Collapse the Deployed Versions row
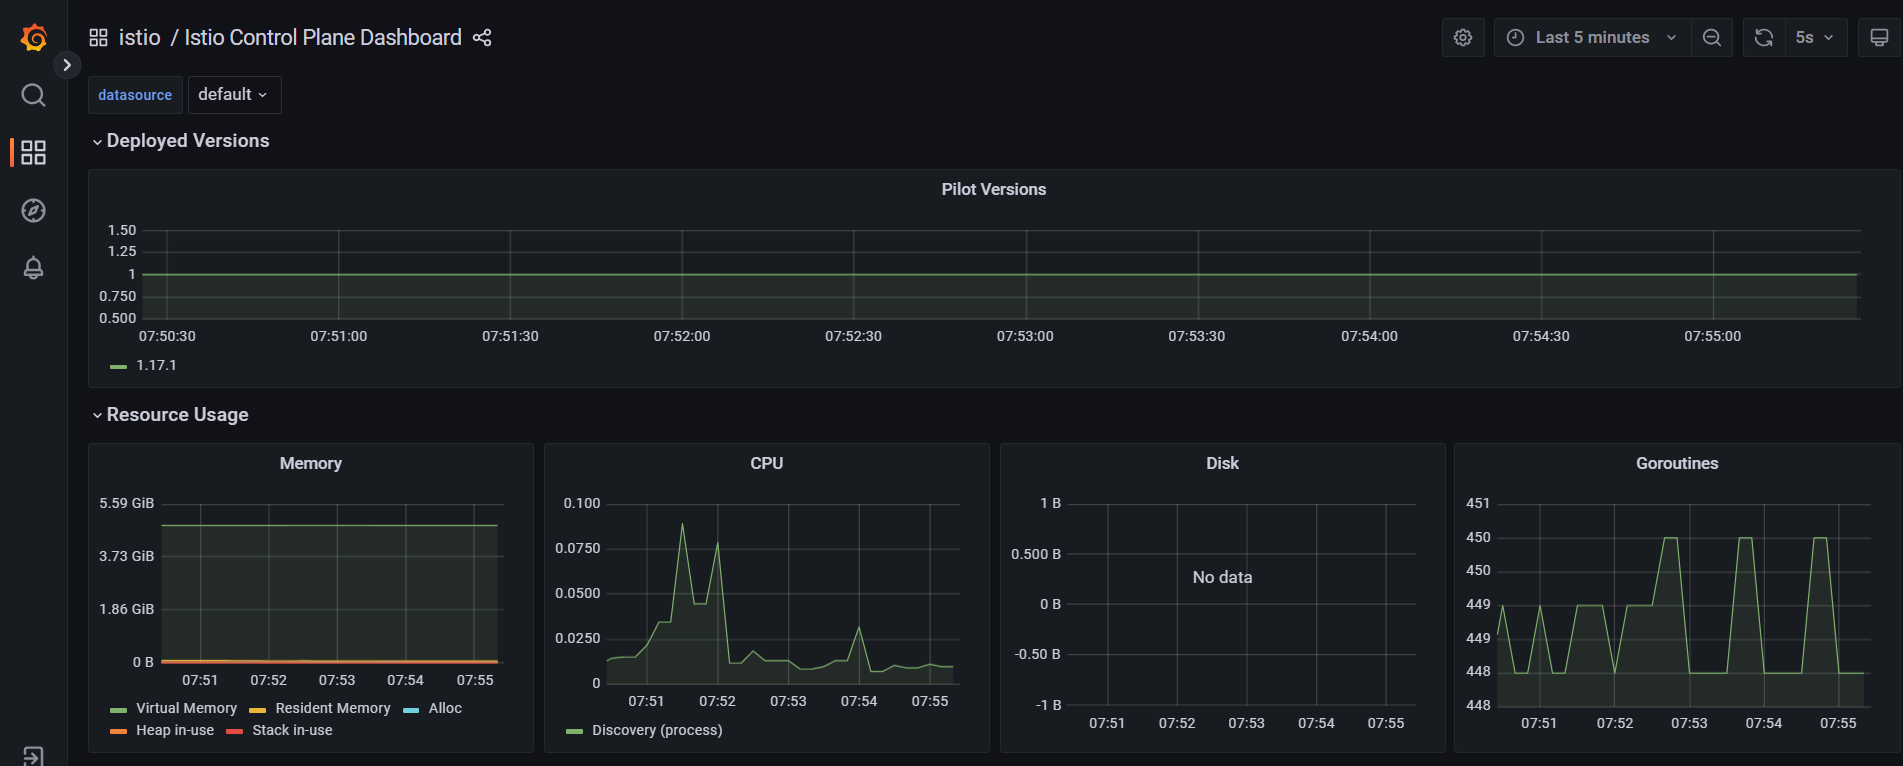The height and width of the screenshot is (766, 1903). coord(181,141)
